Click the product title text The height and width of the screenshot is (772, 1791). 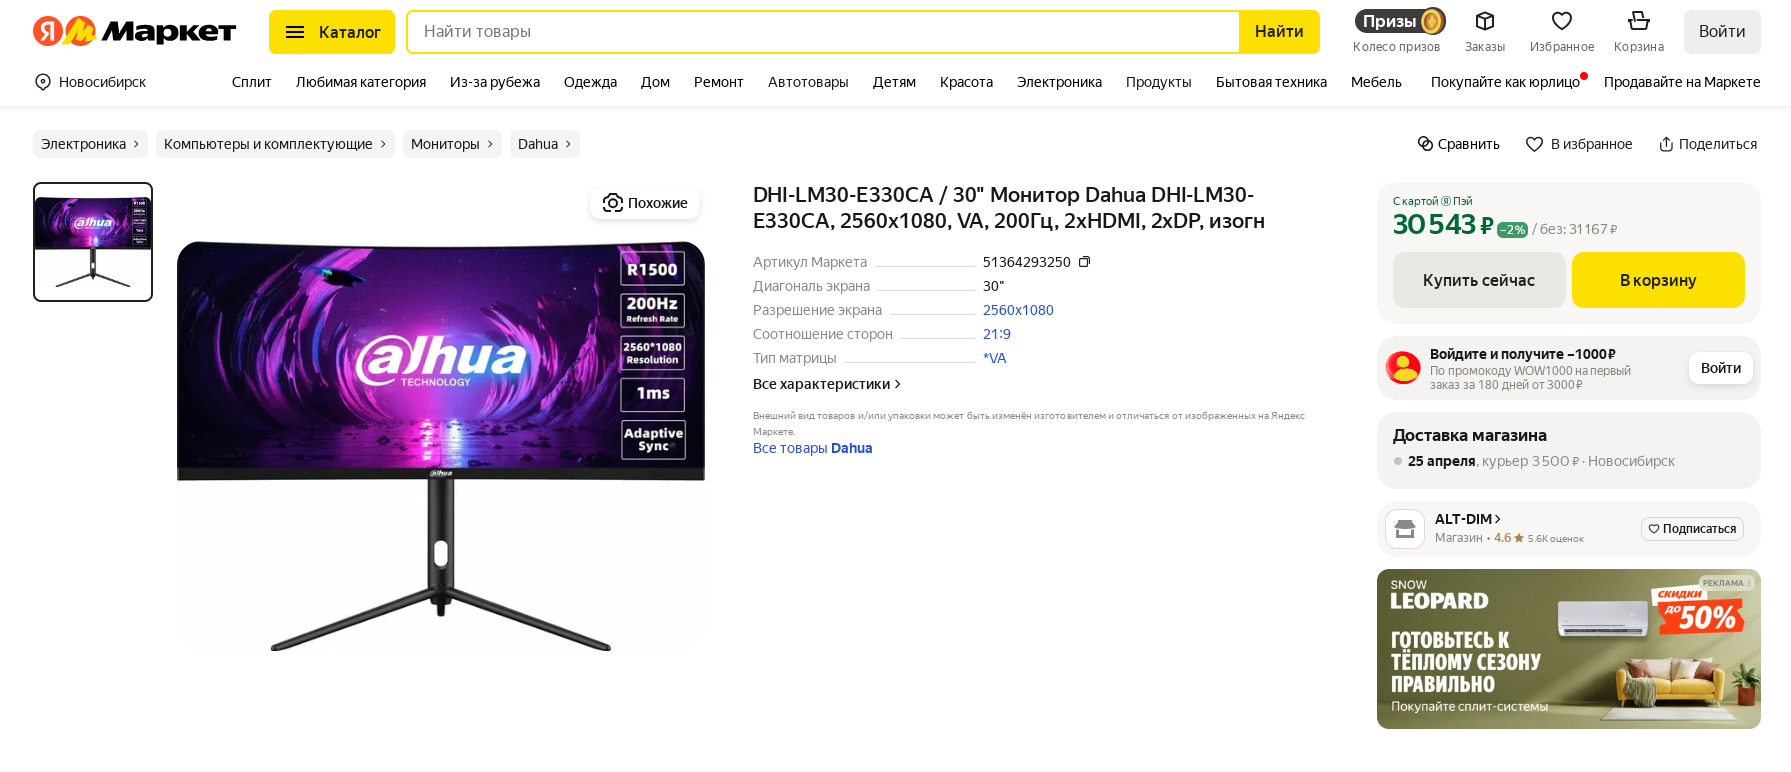[1009, 208]
